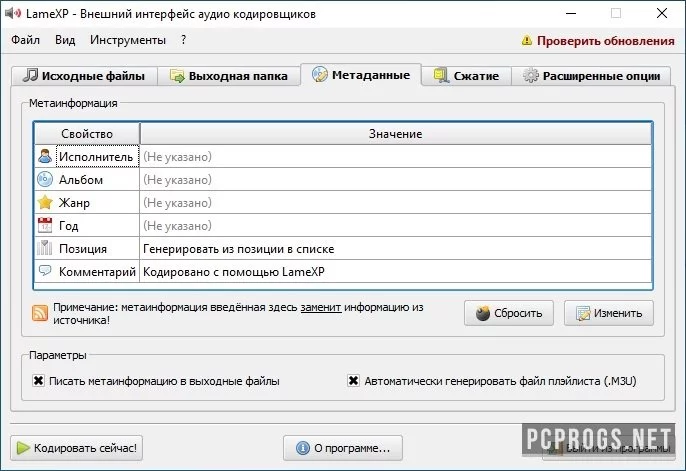Click the gear icon on advanced options tab
The image size is (686, 471).
click(531, 76)
